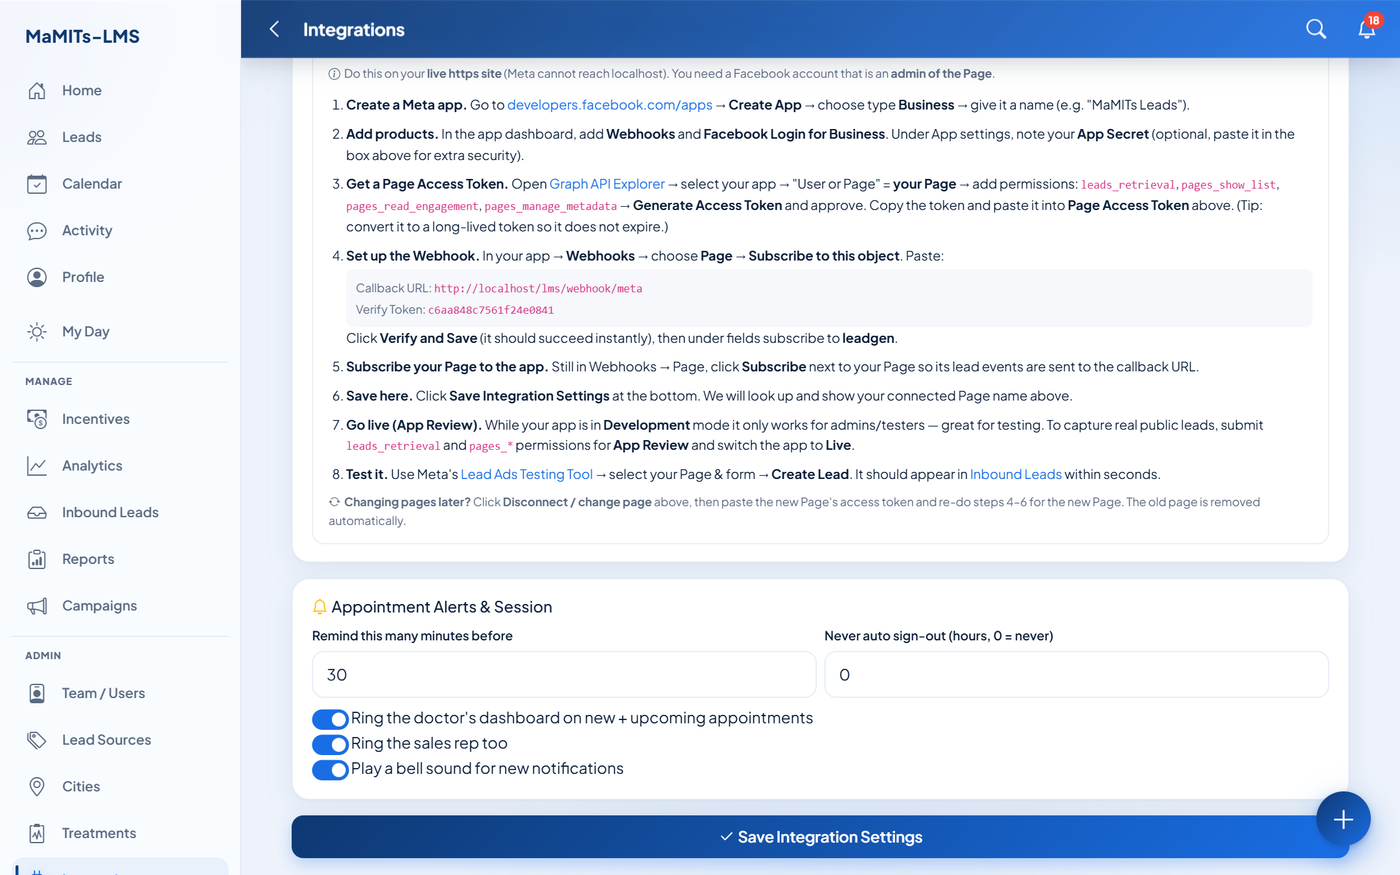Click the My Day menu label
Viewport: 1400px width, 875px height.
(x=86, y=332)
